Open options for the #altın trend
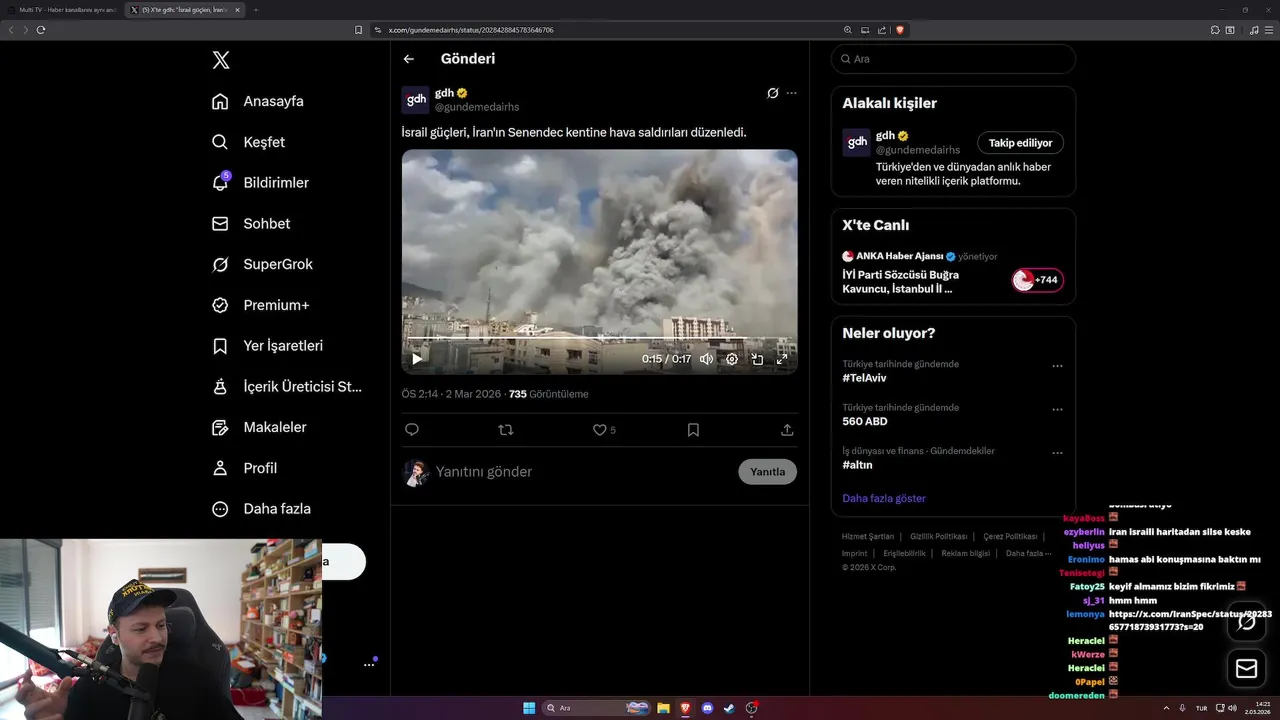 [x=1057, y=453]
